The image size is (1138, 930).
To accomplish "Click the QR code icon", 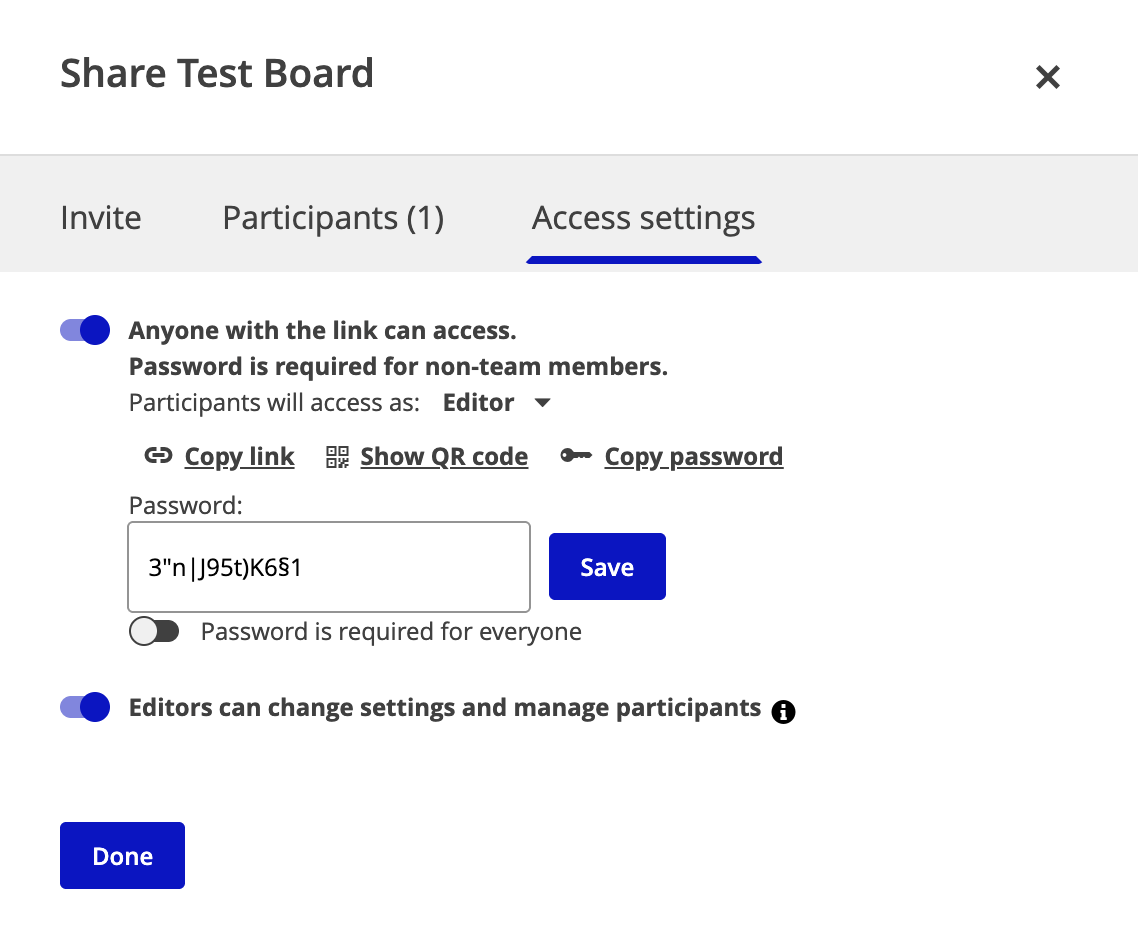I will tap(338, 457).
